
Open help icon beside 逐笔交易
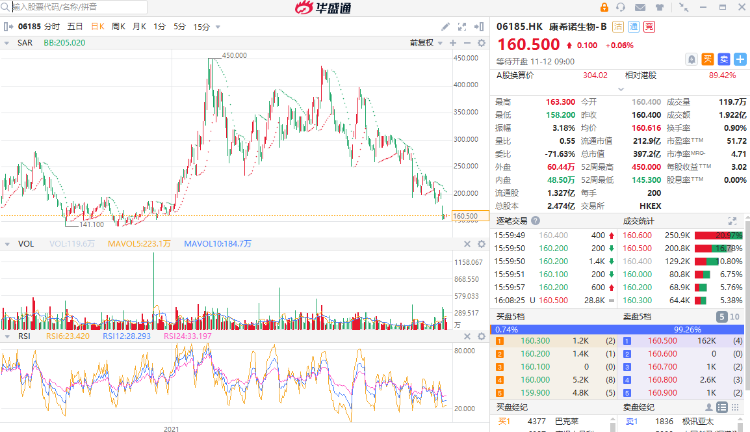[536, 221]
